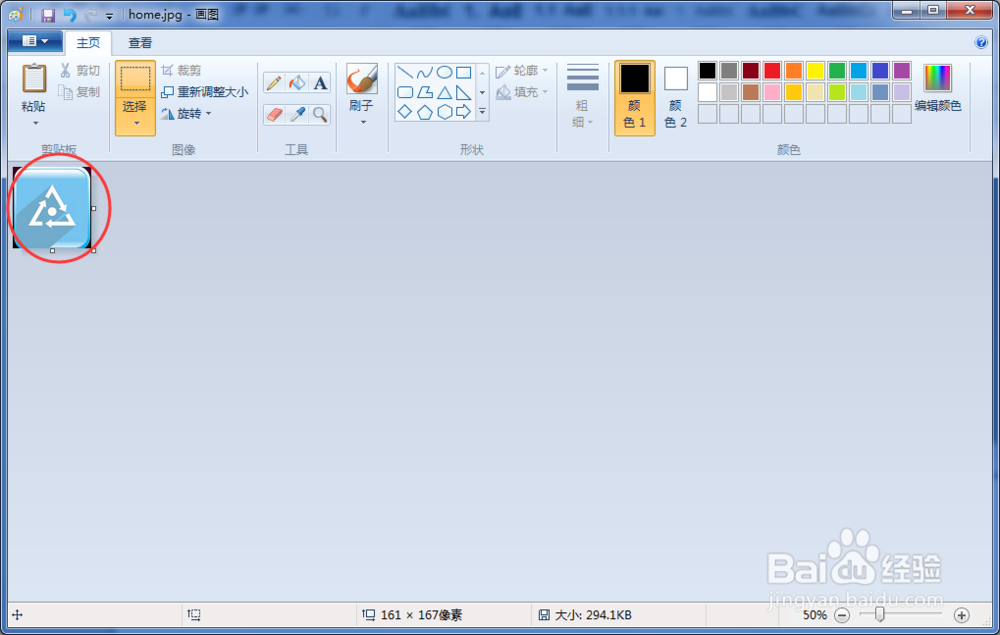This screenshot has width=1000, height=635.
Task: Open the Outline dropdown
Action: point(522,71)
